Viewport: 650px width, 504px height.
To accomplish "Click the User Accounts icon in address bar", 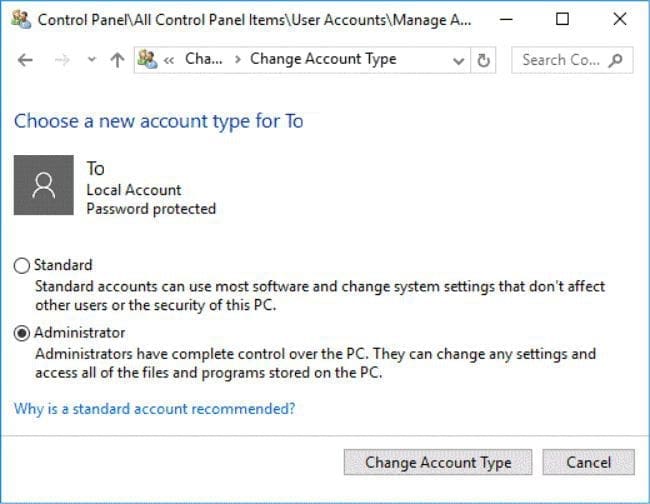I will click(x=147, y=60).
